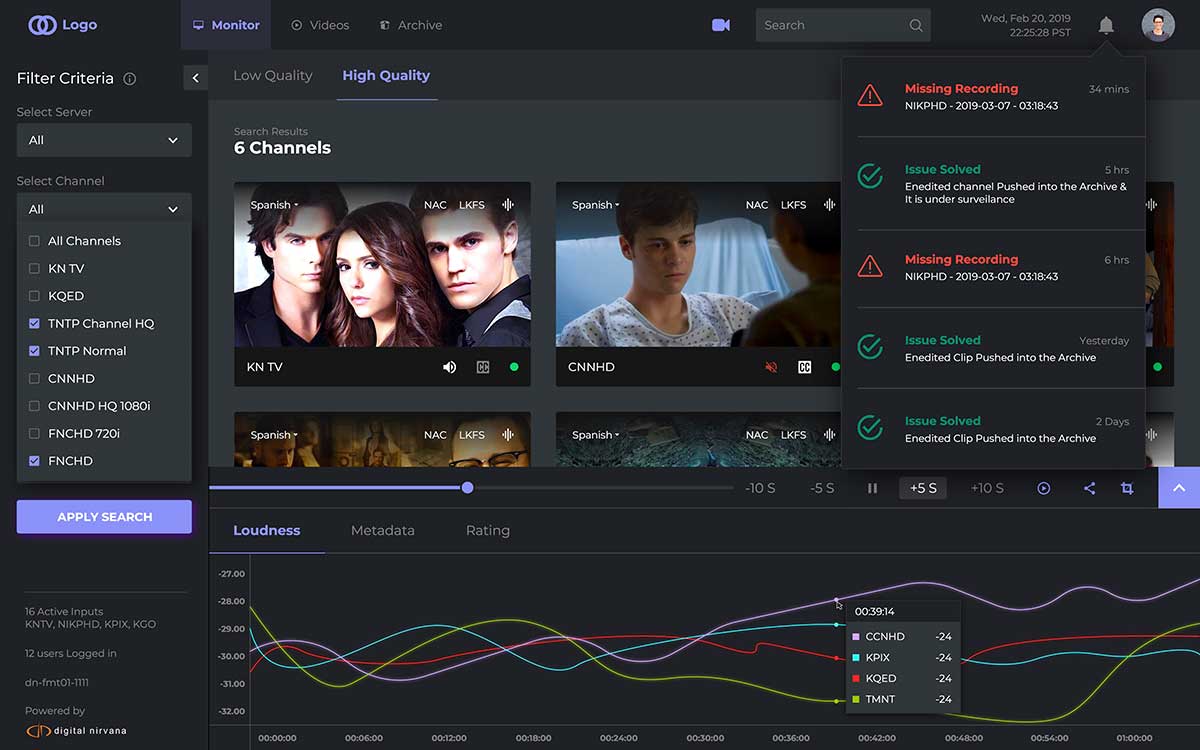Pause playback in timeline bar
Image resolution: width=1200 pixels, height=750 pixels.
pos(872,488)
